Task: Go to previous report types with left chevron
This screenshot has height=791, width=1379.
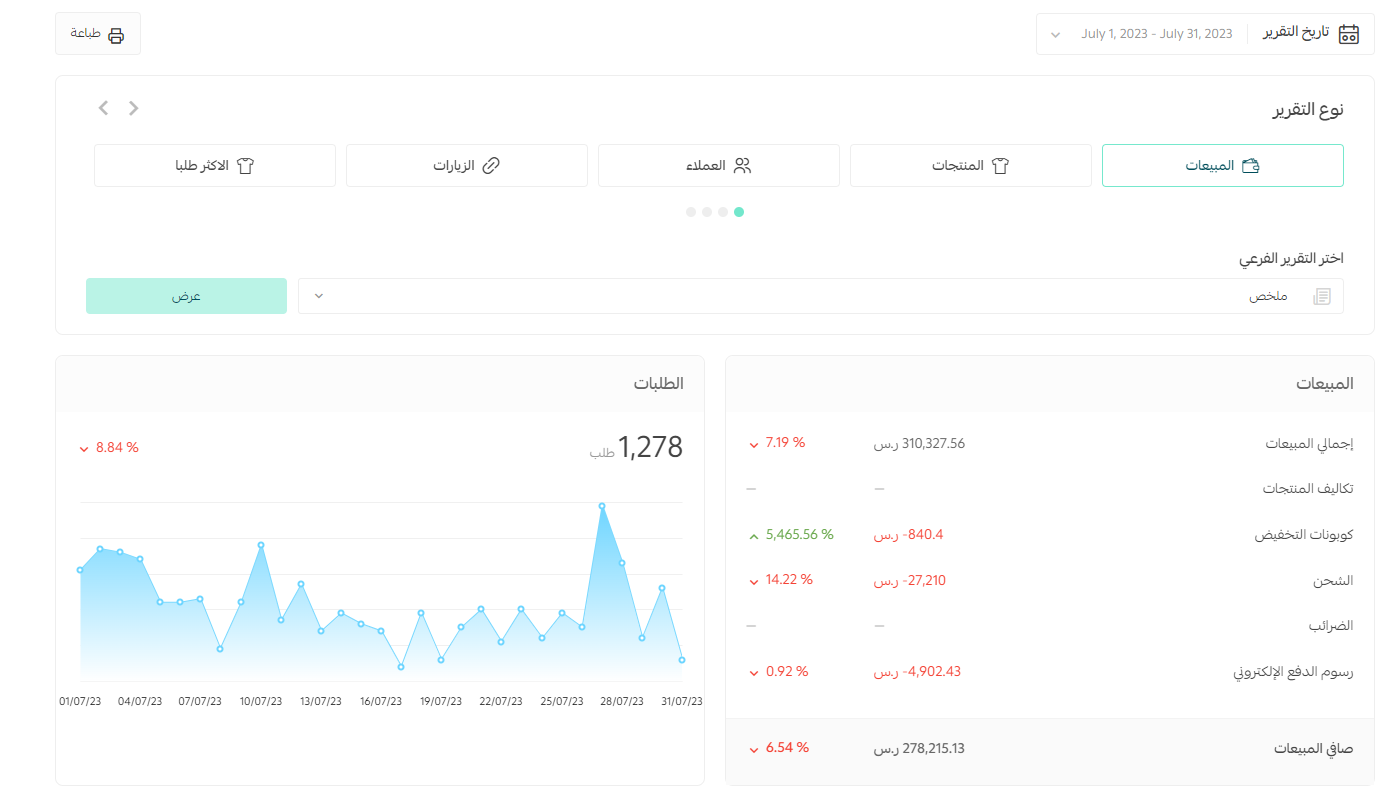Action: pos(103,108)
